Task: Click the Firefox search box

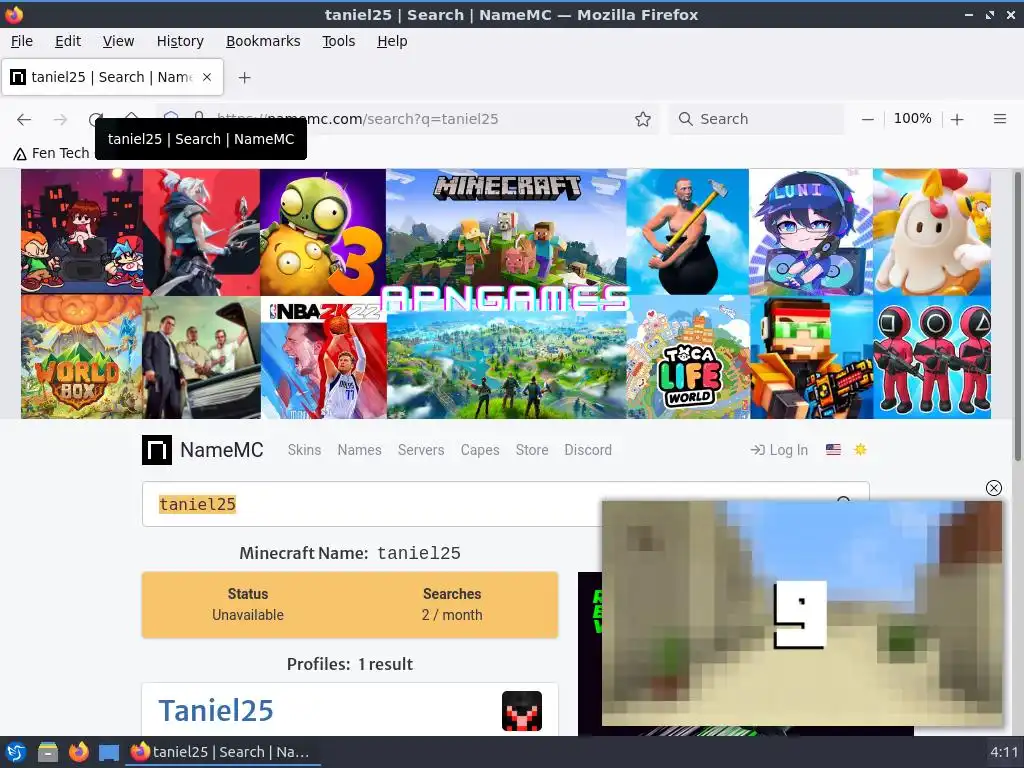Action: (x=757, y=119)
